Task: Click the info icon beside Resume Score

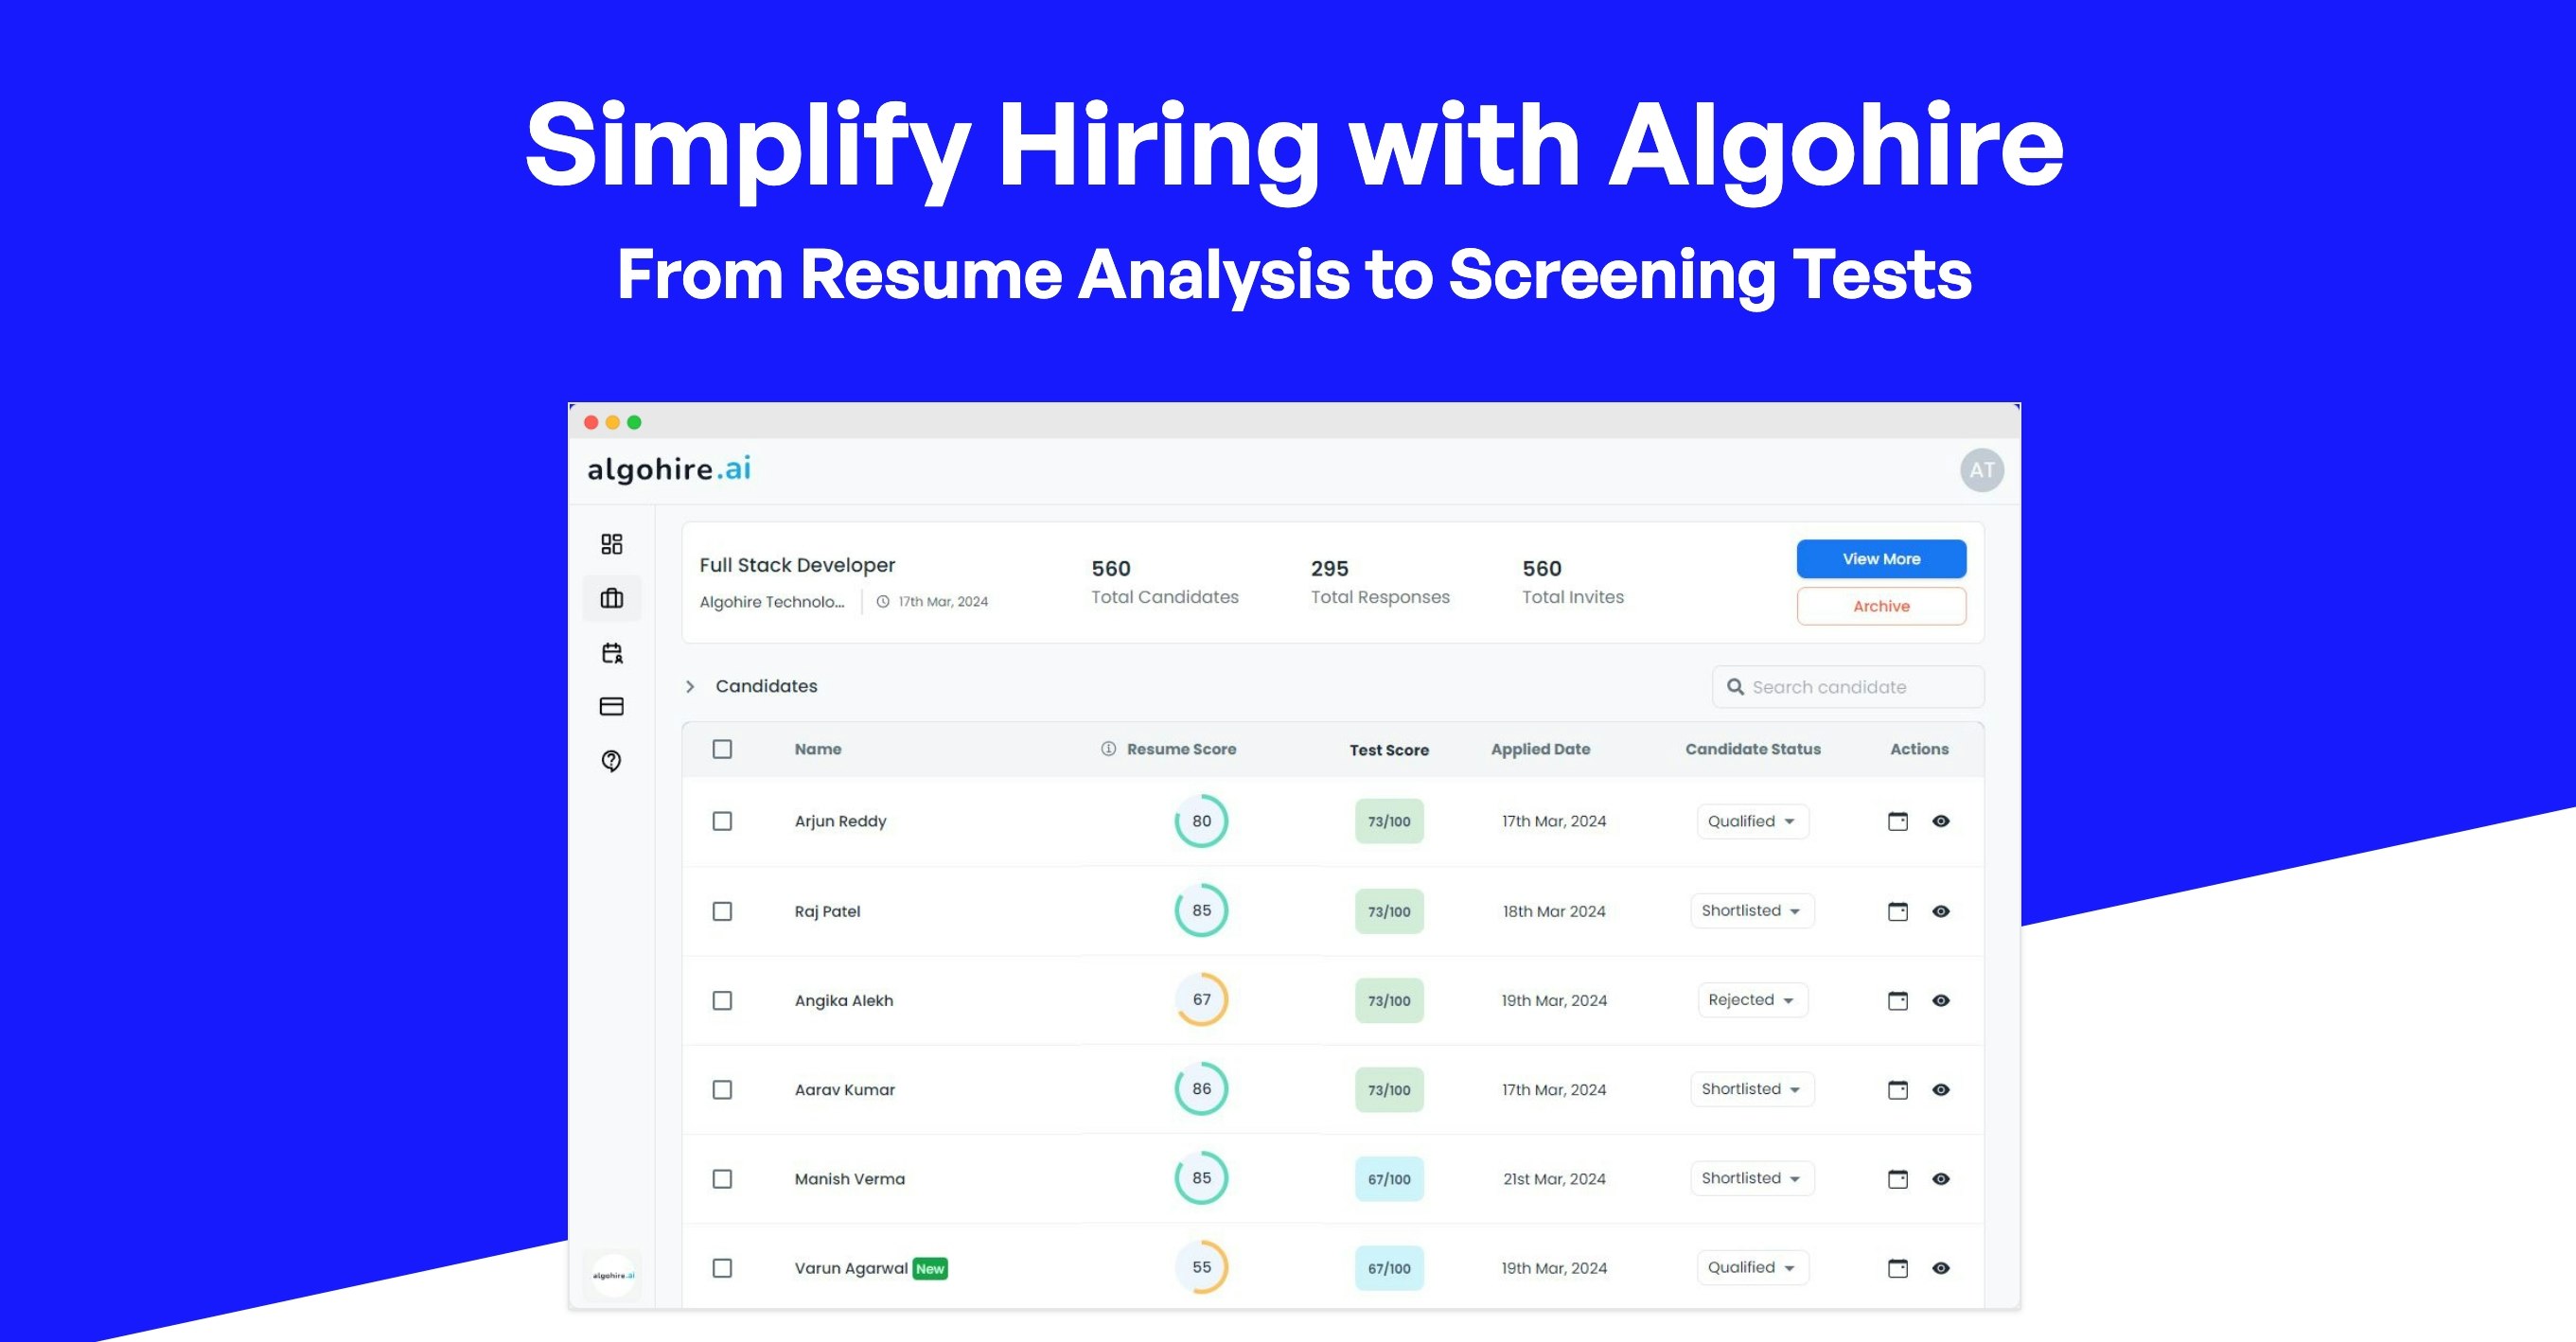Action: pyautogui.click(x=1108, y=749)
